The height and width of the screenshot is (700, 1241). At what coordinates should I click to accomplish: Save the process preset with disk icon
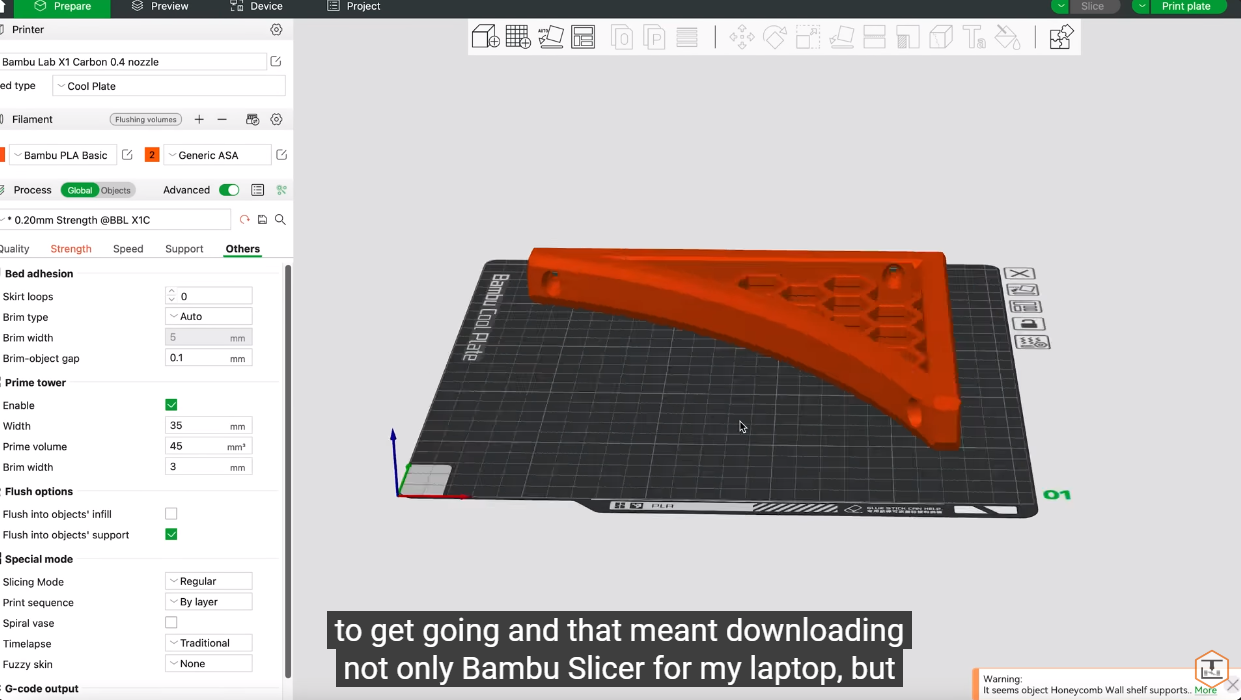click(x=262, y=220)
